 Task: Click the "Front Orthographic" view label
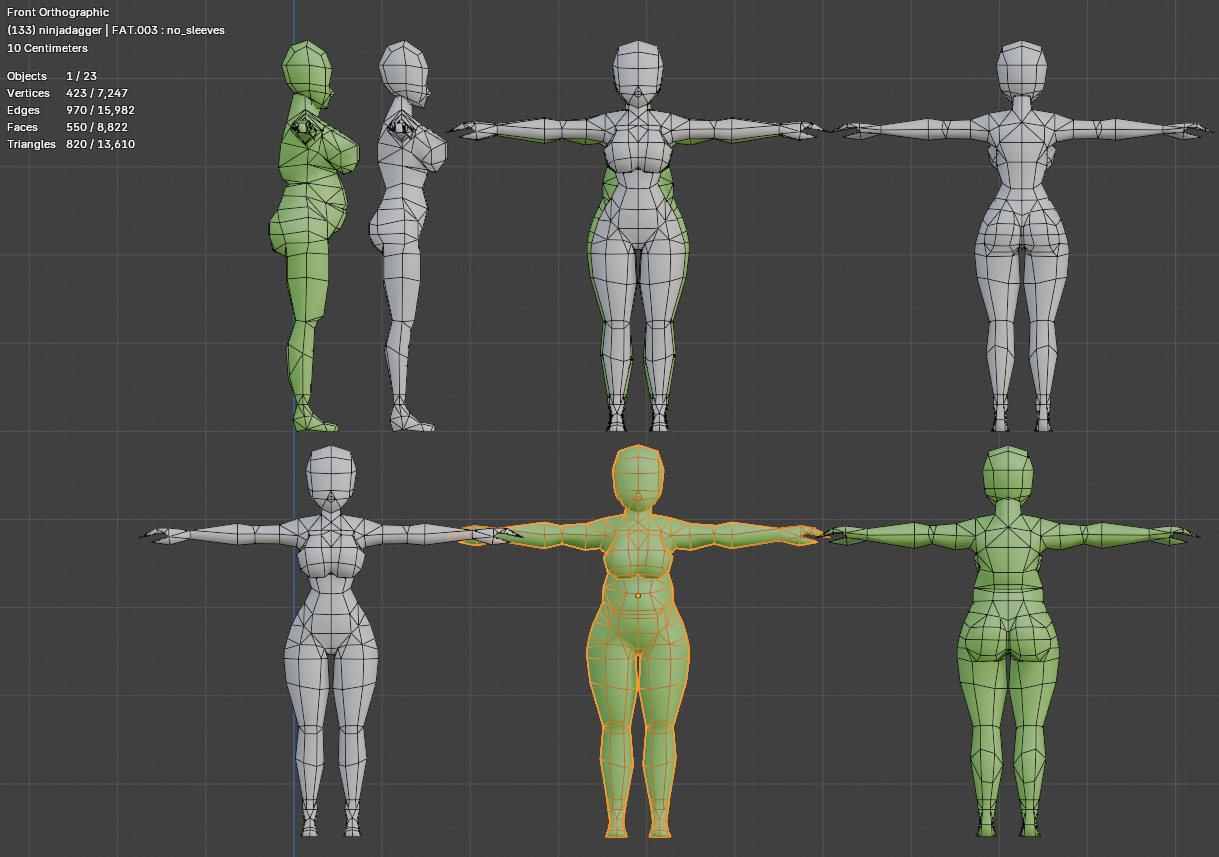click(x=58, y=12)
